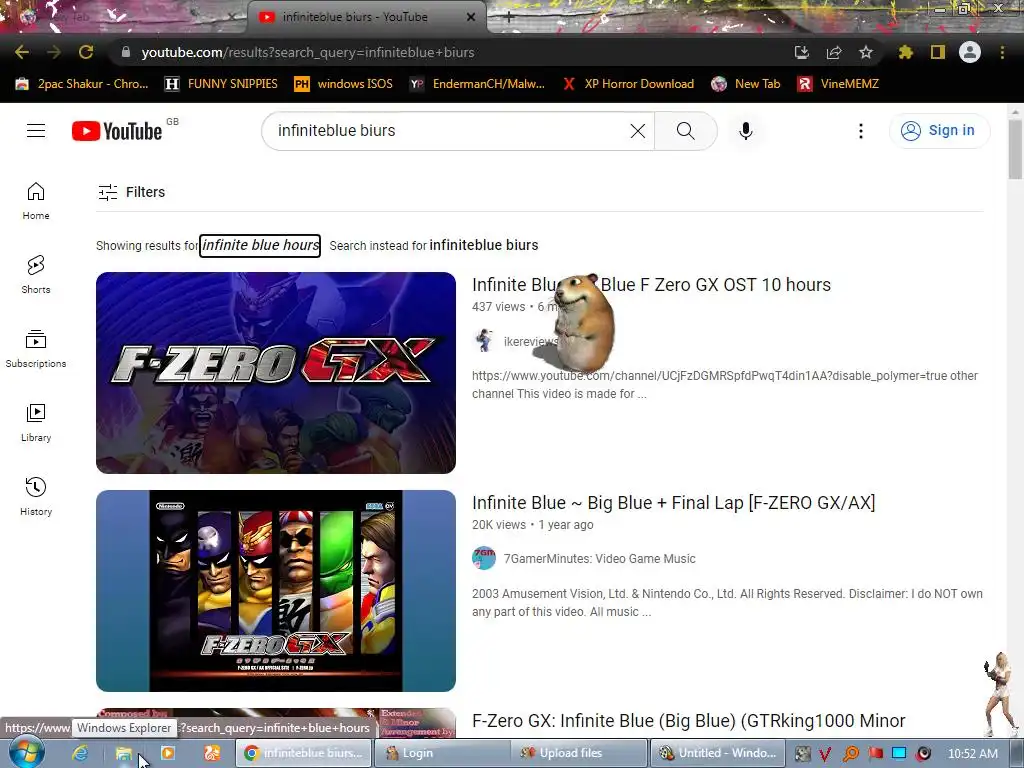
Task: Switch to the Login taskbar window
Action: 441,753
